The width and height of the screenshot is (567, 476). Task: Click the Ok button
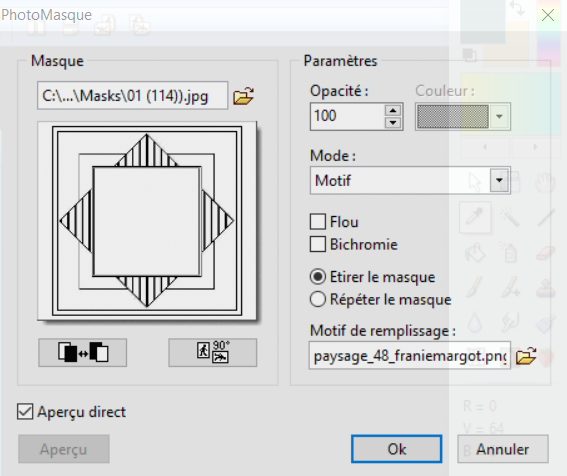point(397,449)
